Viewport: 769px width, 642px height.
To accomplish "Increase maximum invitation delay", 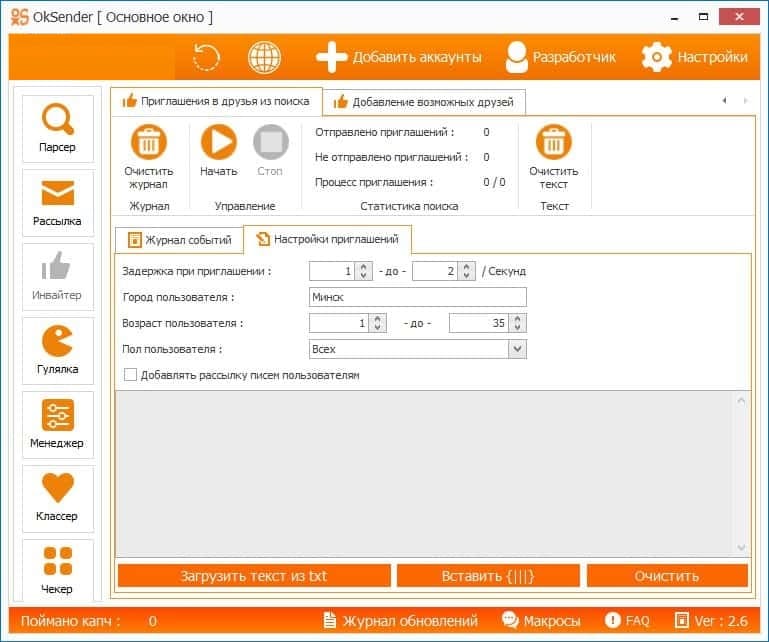I will (466, 267).
